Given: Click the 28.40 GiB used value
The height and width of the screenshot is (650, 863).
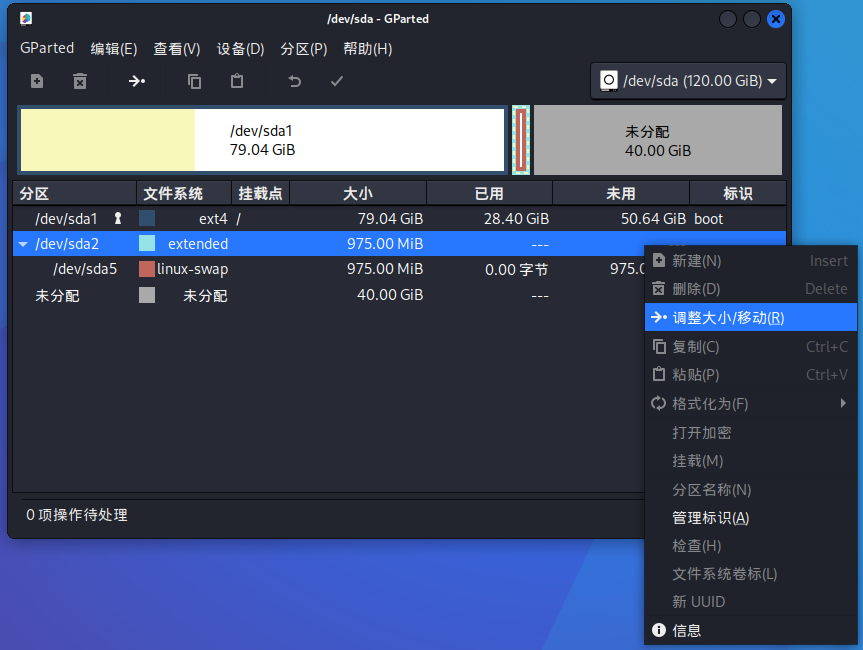Looking at the screenshot, I should (x=516, y=219).
